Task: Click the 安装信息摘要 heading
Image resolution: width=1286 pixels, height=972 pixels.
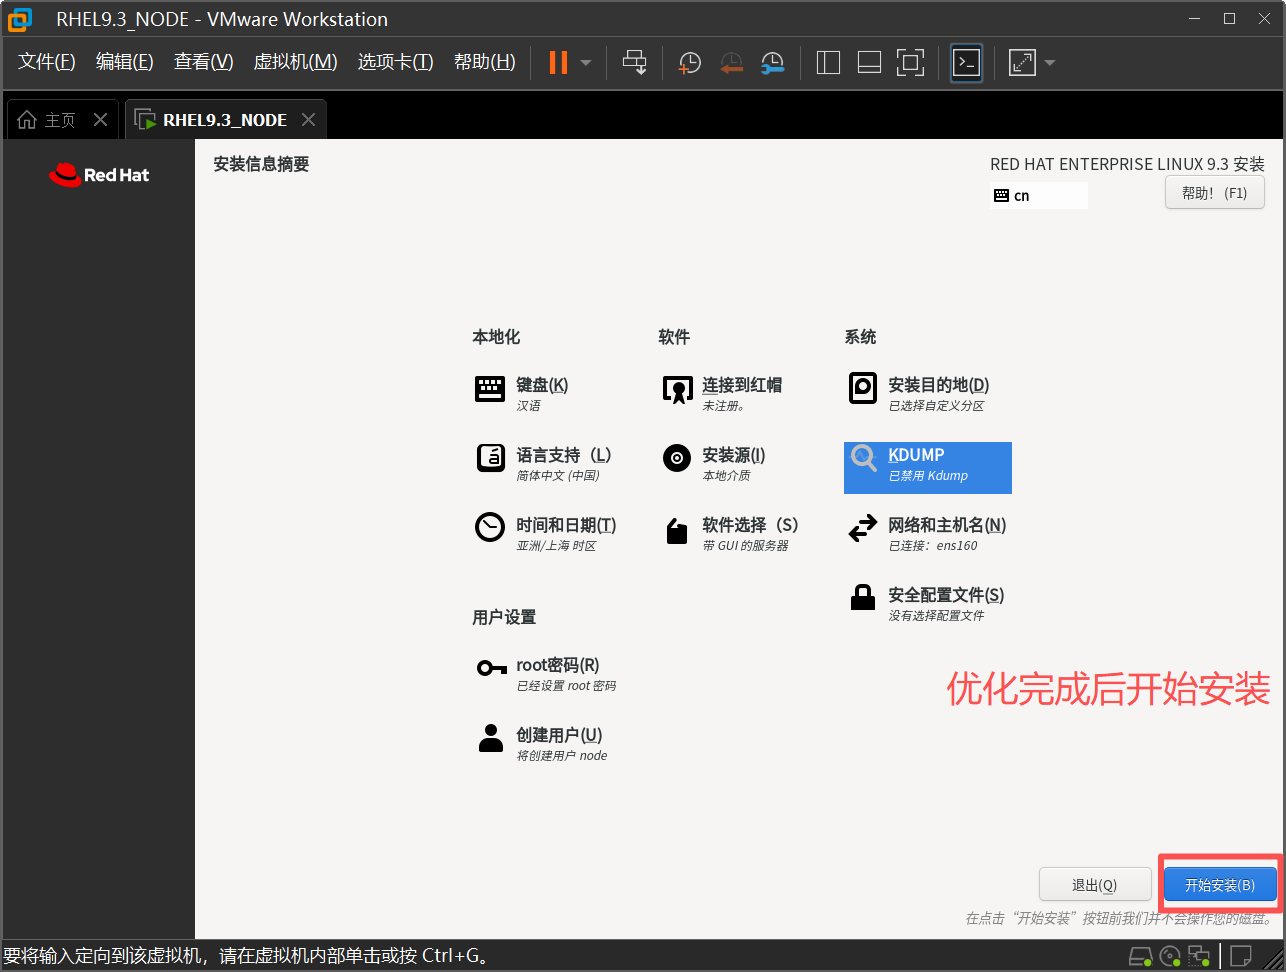Action: click(x=261, y=164)
